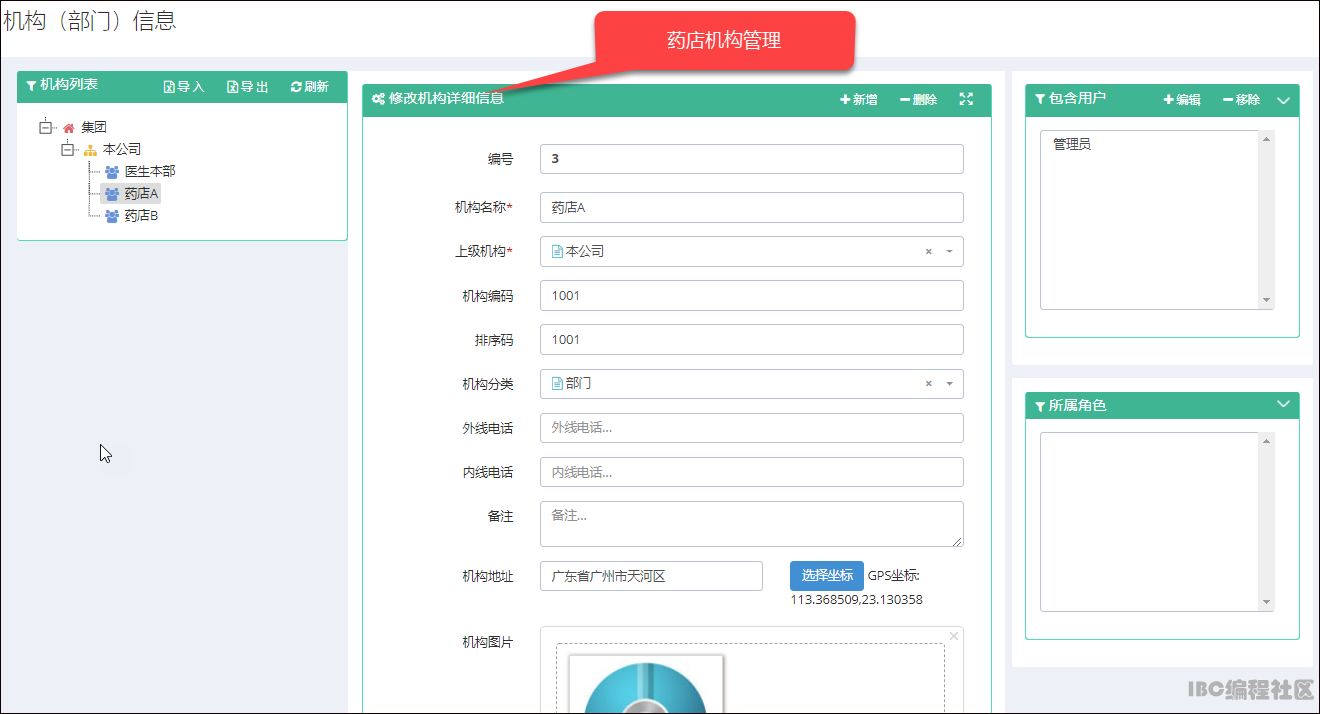1320x714 pixels.
Task: Open the 机构分类 dropdown arrow
Action: pos(949,384)
